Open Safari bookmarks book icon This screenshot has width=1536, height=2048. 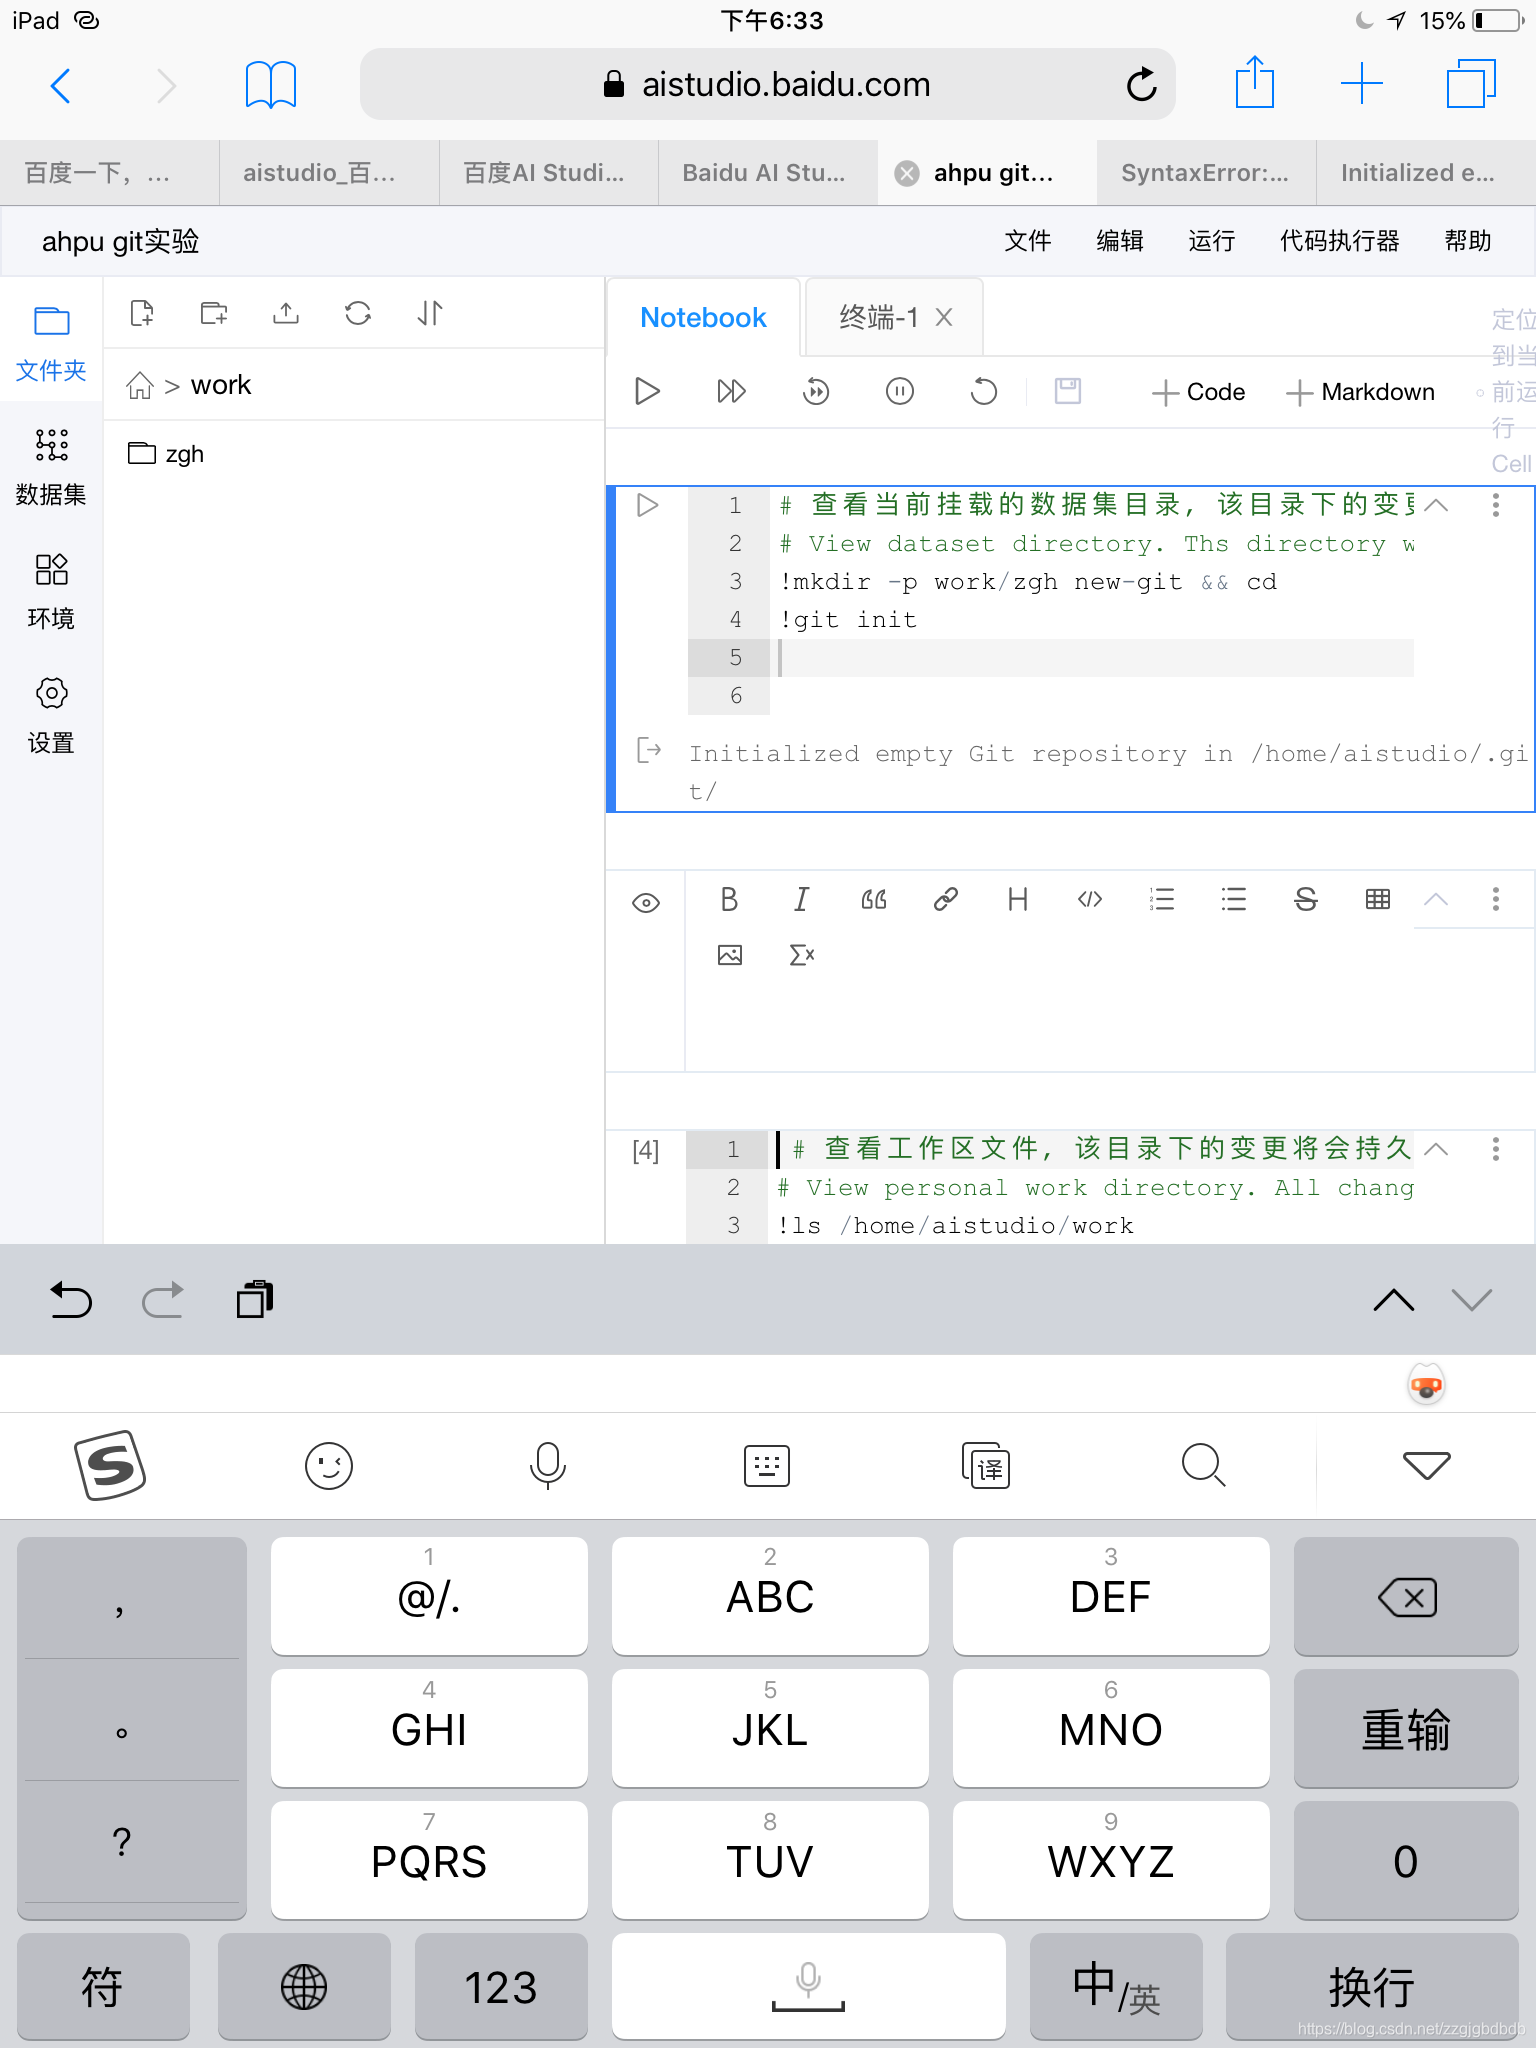[x=271, y=85]
